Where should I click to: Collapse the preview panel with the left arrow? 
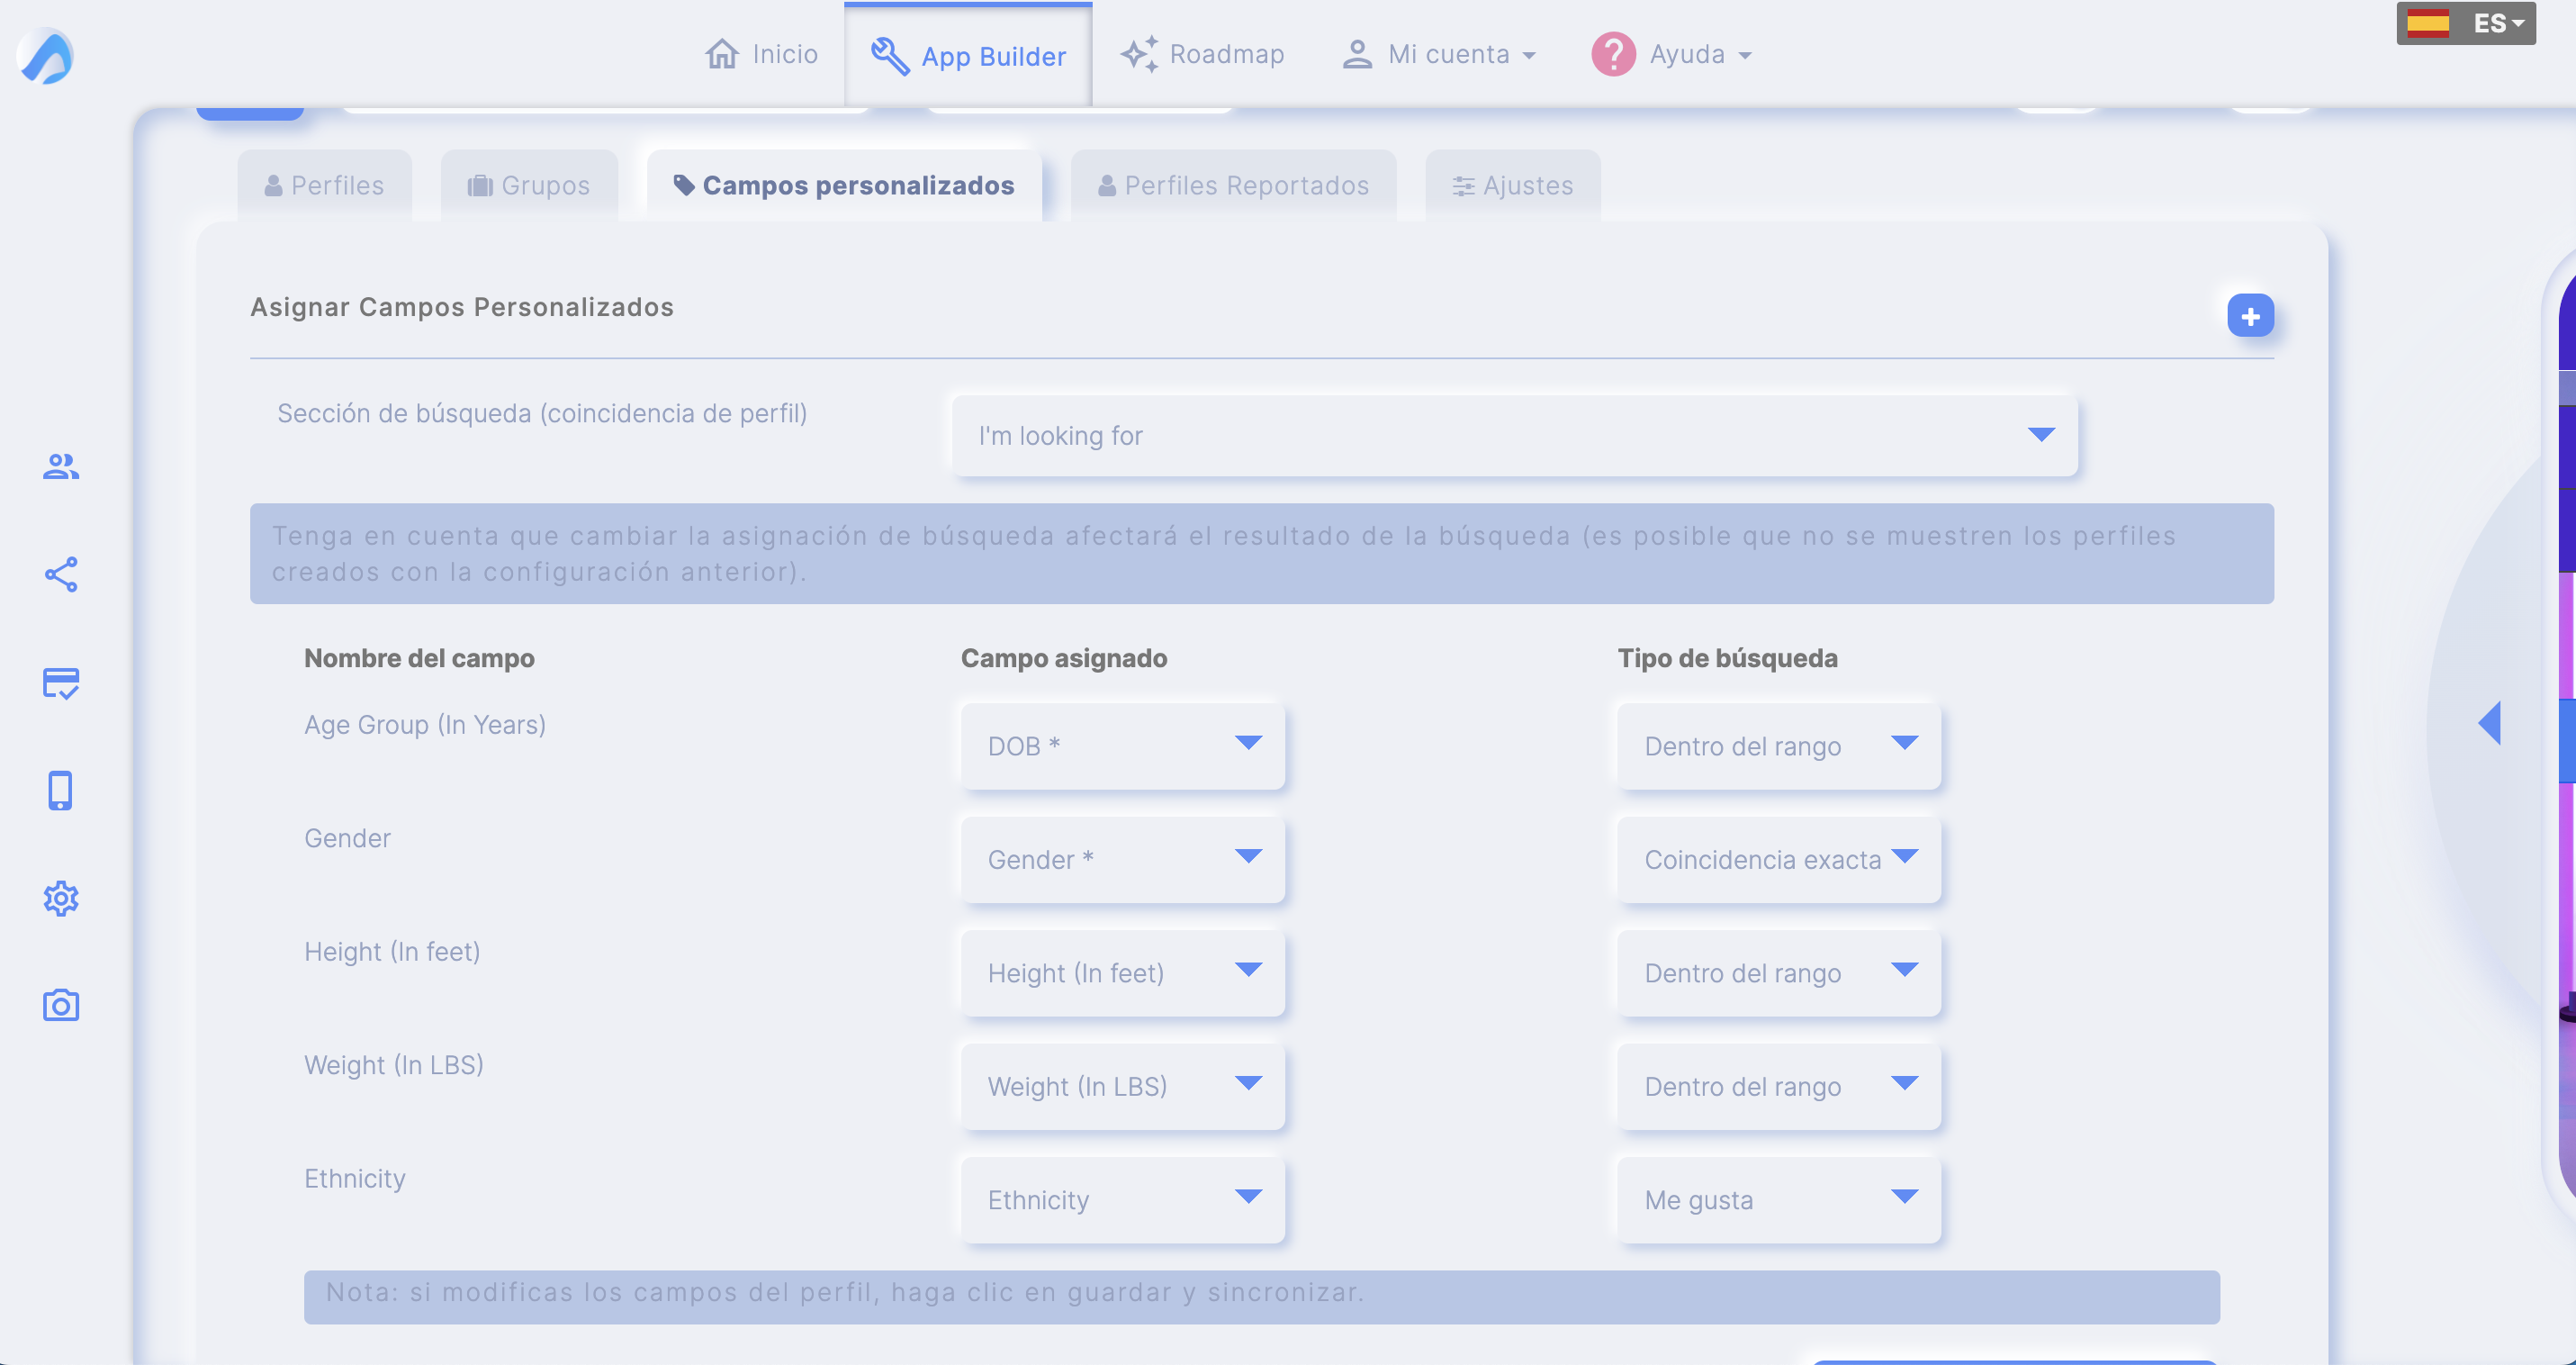pyautogui.click(x=2489, y=722)
